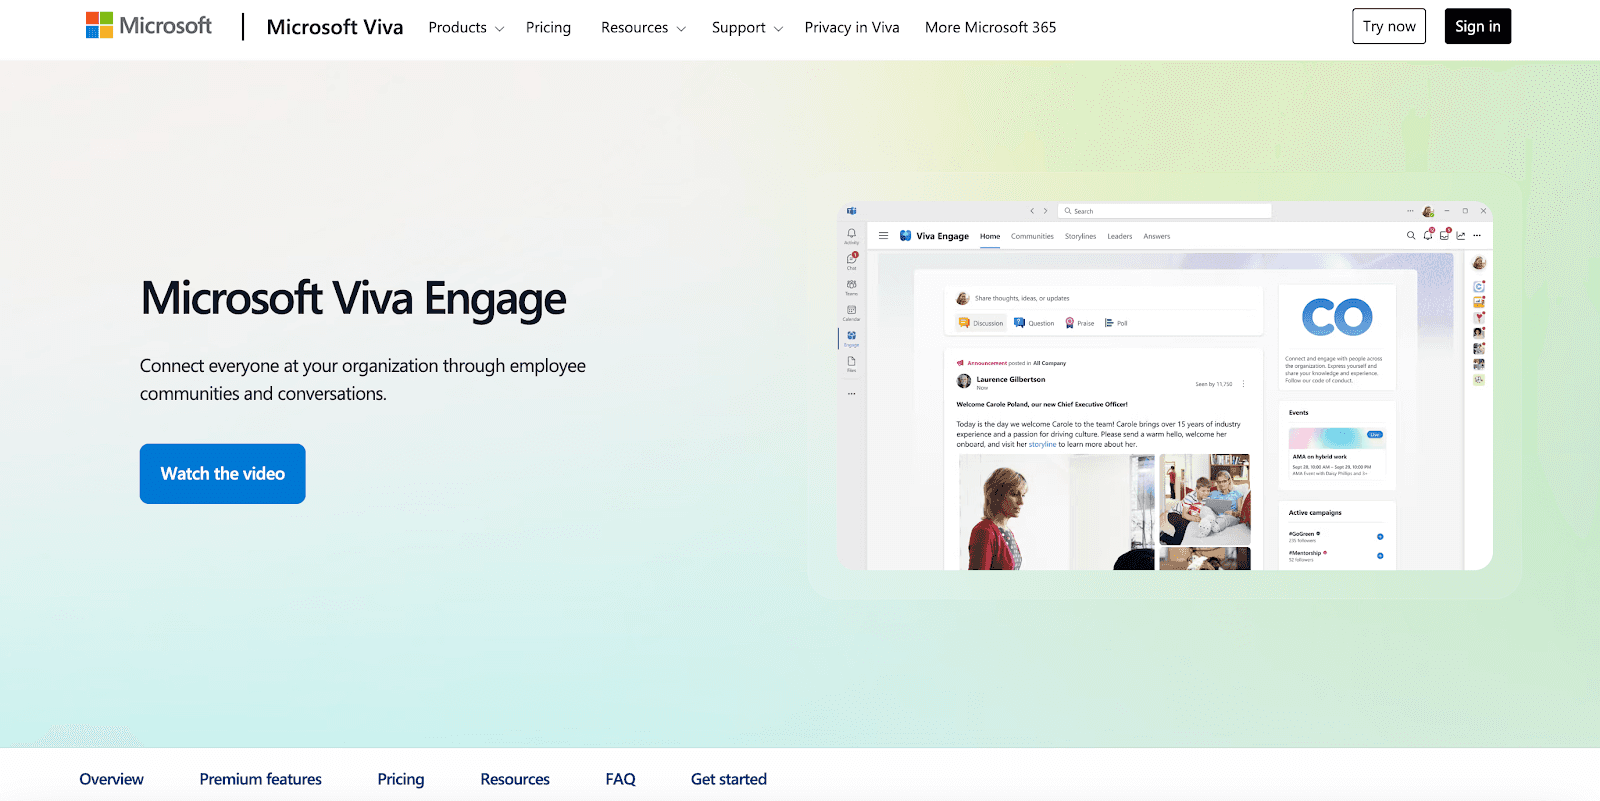Go to the Overview section tab

[x=111, y=779]
